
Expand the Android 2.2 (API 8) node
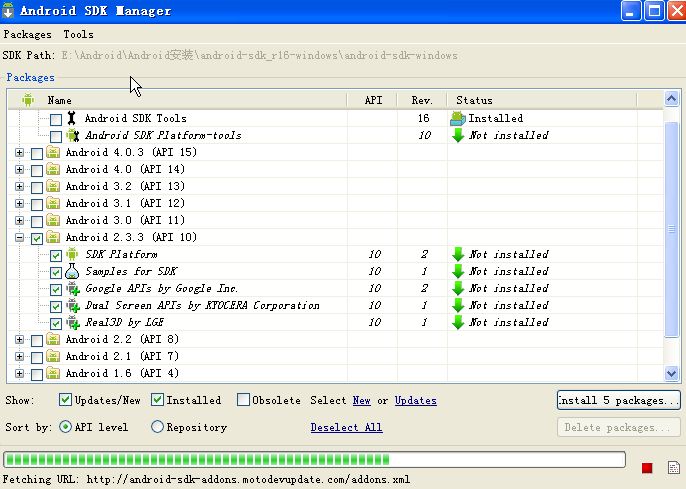pyautogui.click(x=19, y=340)
